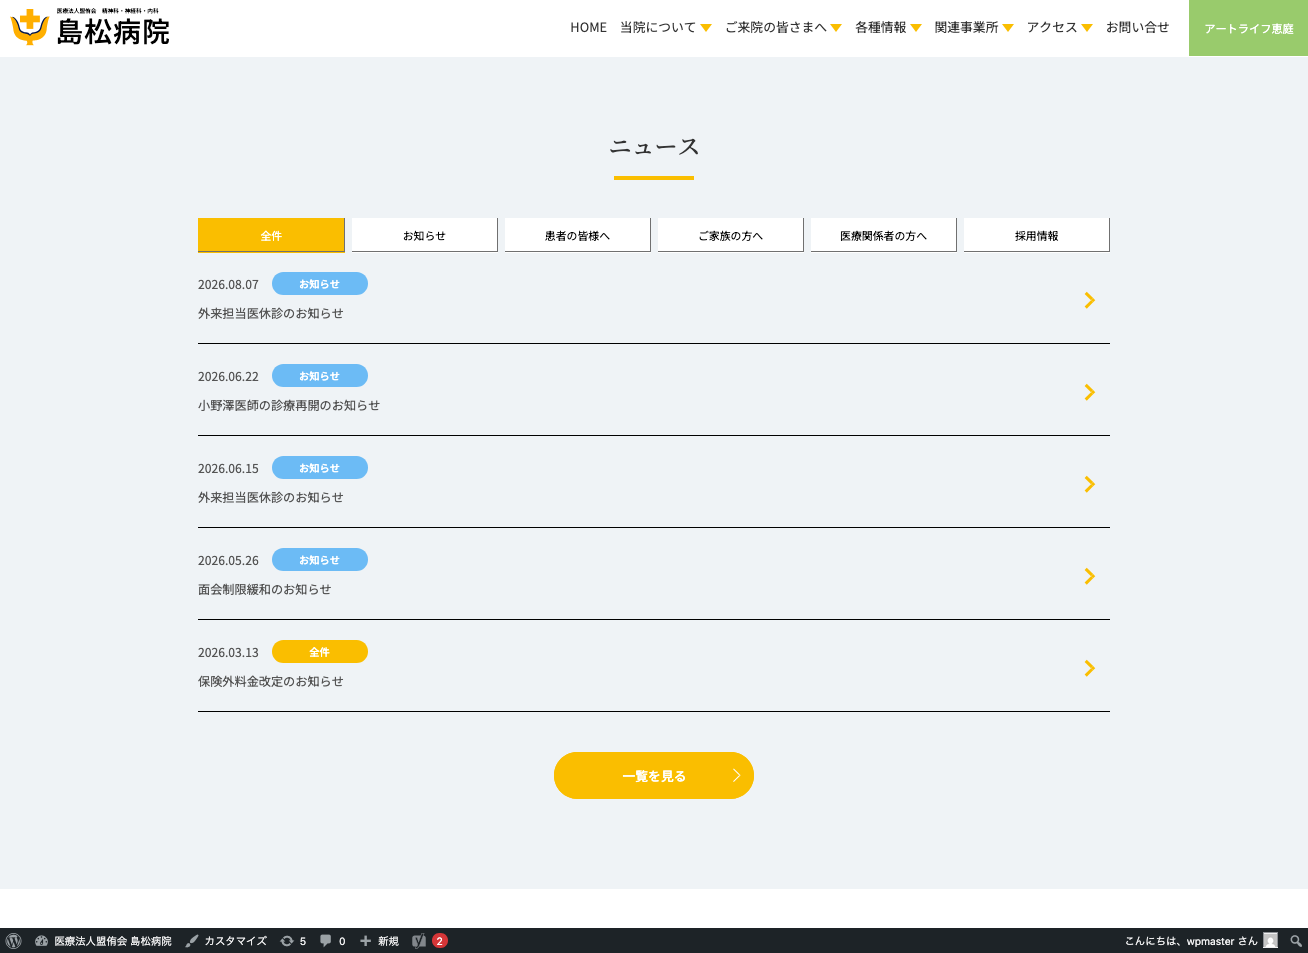Switch to the 患者の皆様へ tab
Screen dimensions: 1308x953
(577, 235)
